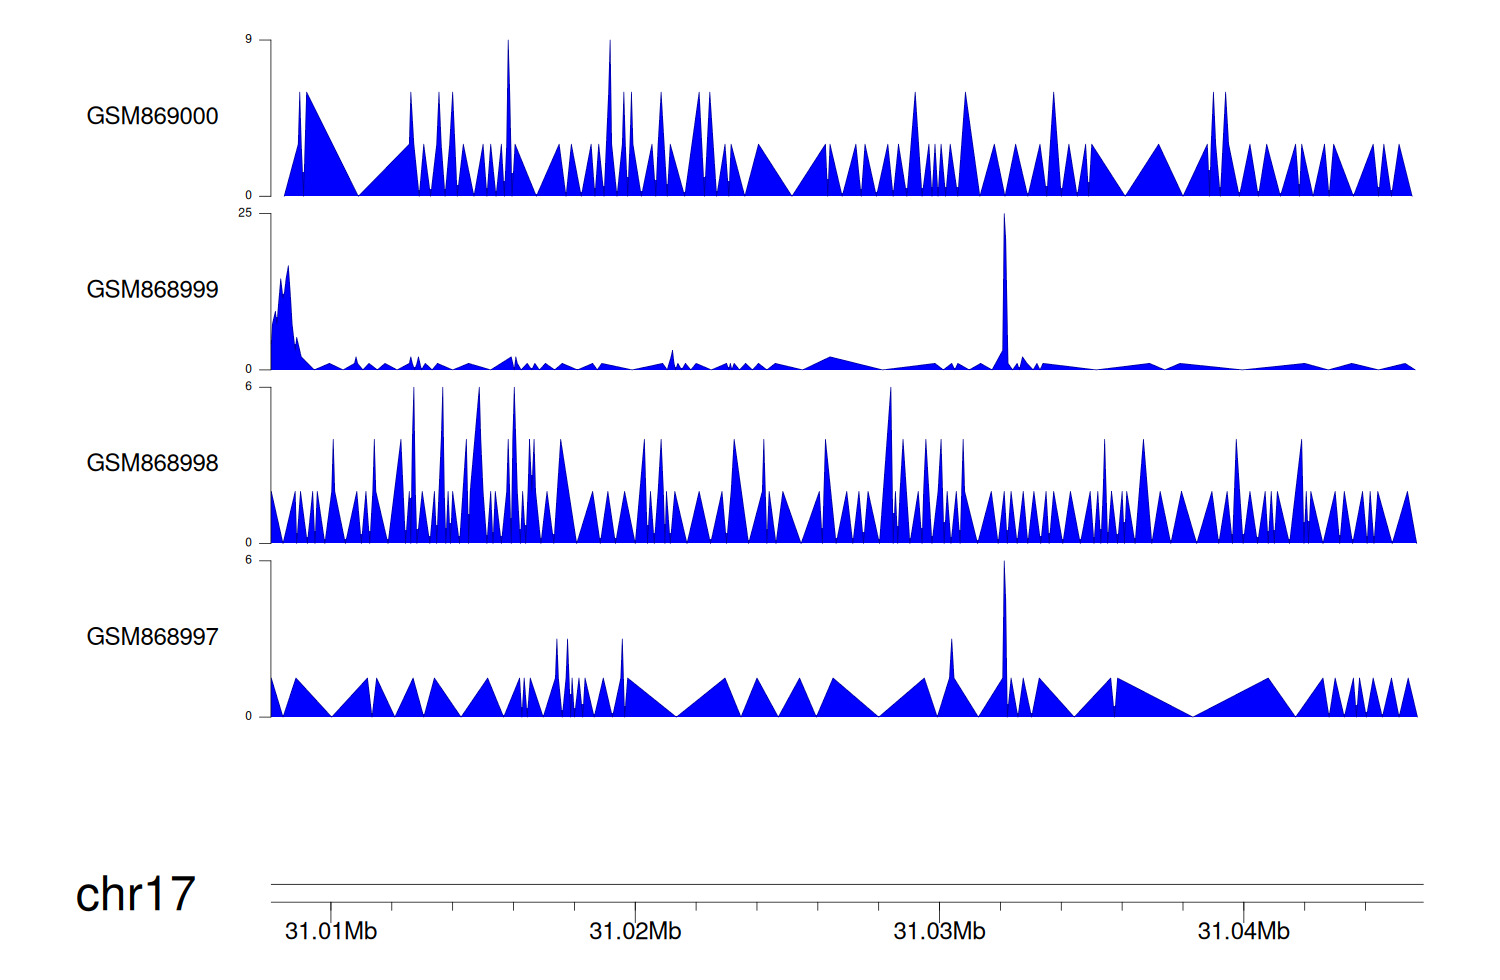This screenshot has height=980, width=1500.
Task: Click the 31.02Mb position label
Action: click(635, 932)
